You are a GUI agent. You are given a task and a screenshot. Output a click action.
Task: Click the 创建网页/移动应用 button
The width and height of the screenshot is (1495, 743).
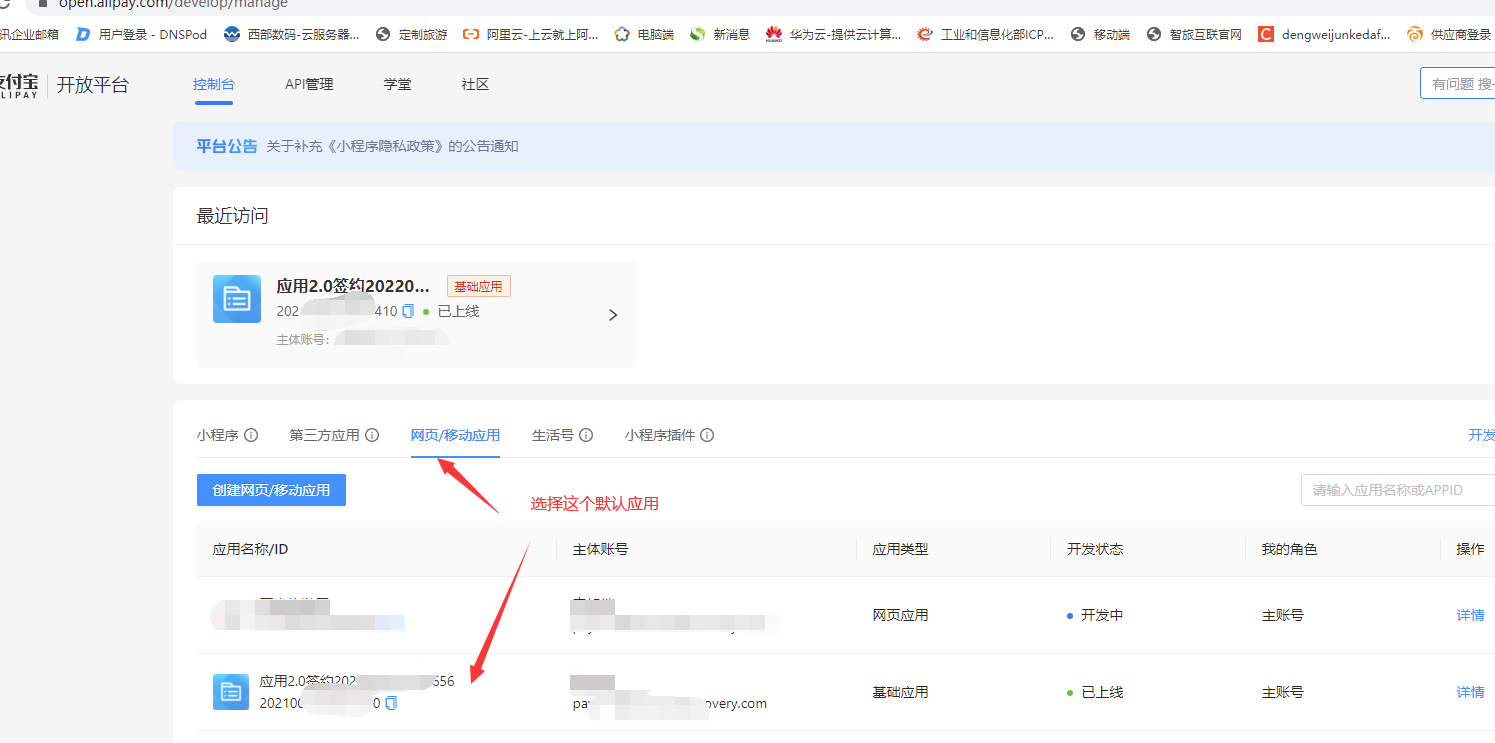pyautogui.click(x=271, y=490)
